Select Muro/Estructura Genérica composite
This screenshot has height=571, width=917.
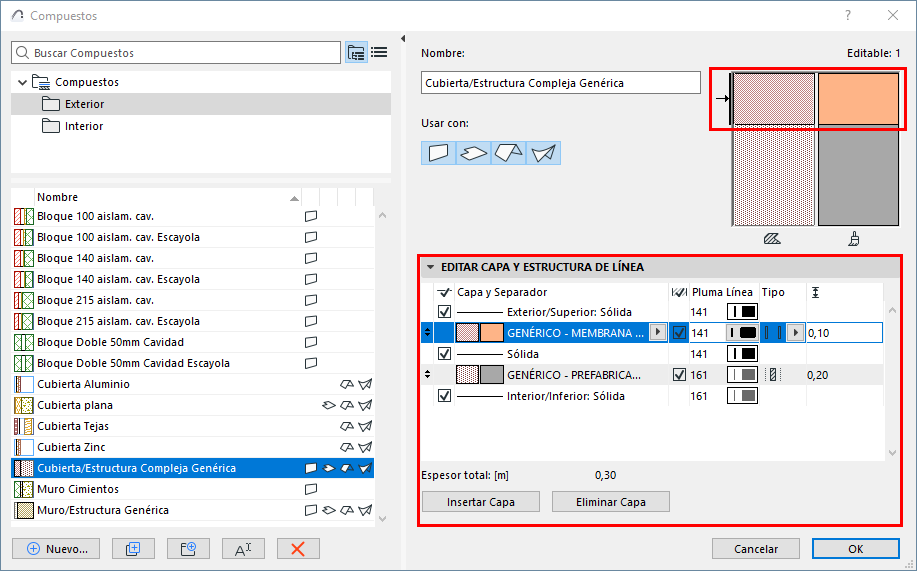pos(192,511)
